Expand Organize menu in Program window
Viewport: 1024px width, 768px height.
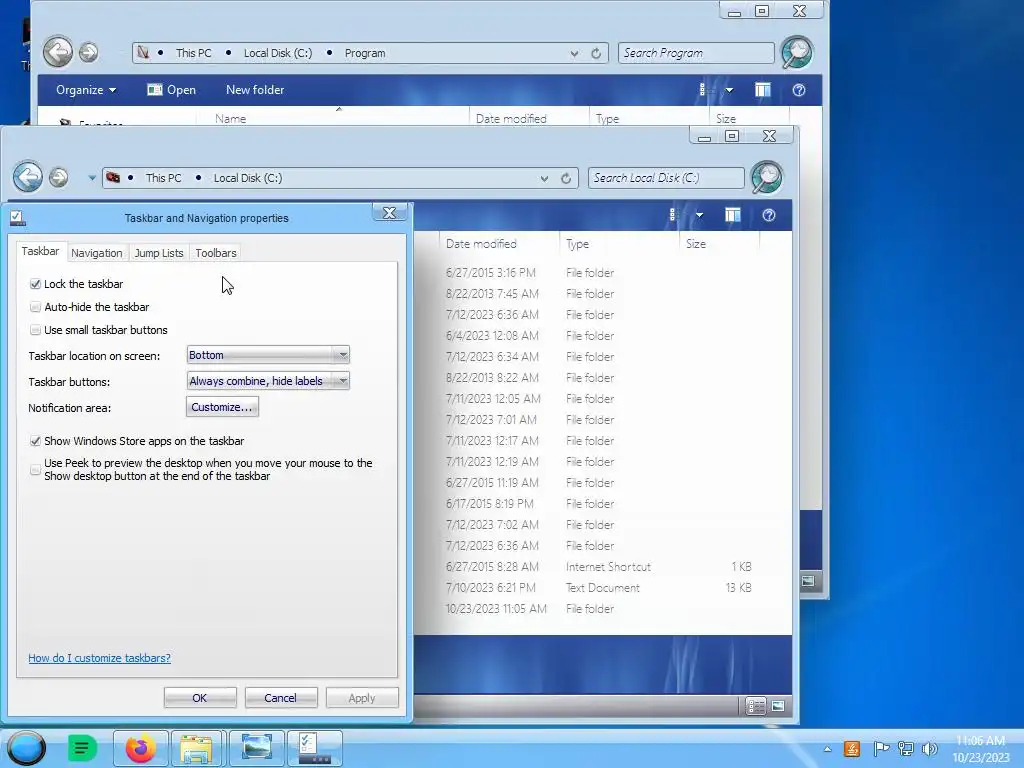pos(86,90)
